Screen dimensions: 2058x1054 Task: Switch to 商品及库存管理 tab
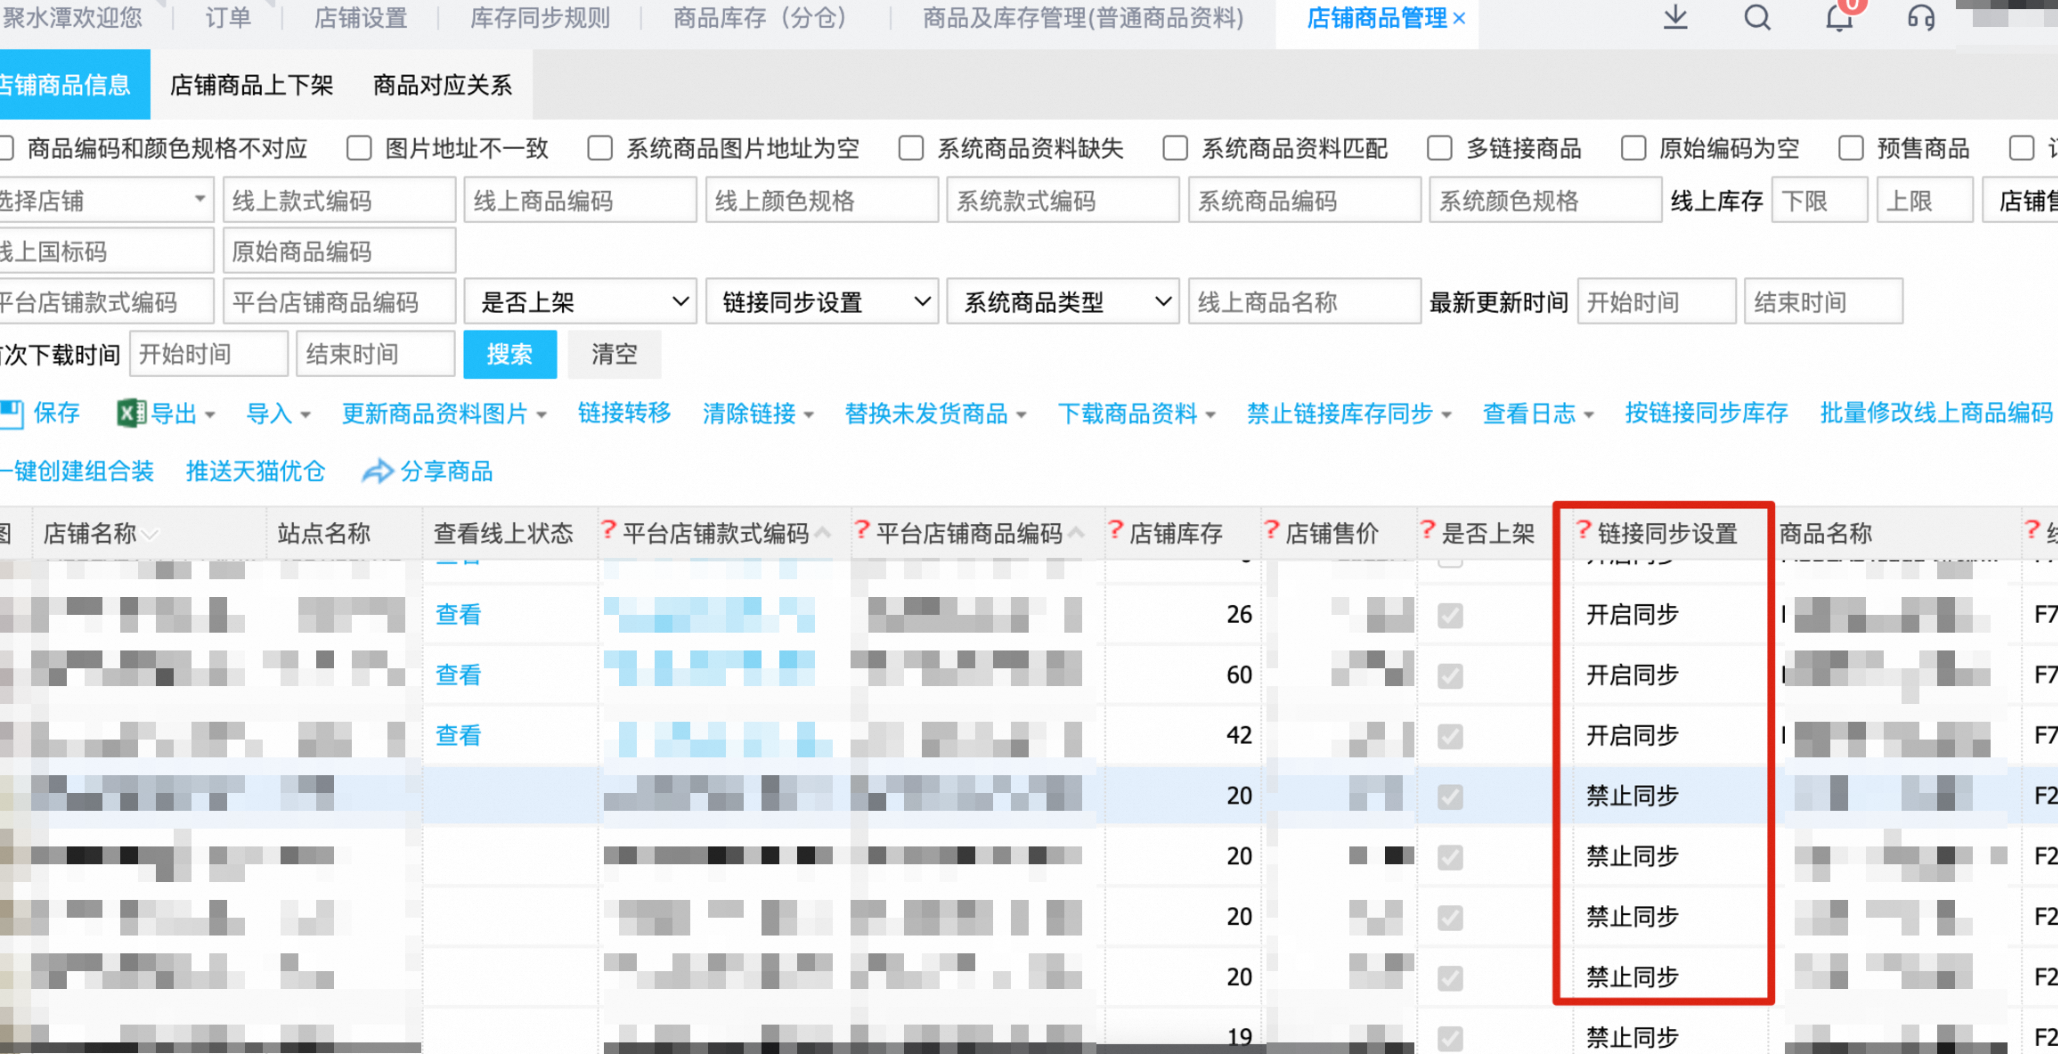pos(1083,18)
